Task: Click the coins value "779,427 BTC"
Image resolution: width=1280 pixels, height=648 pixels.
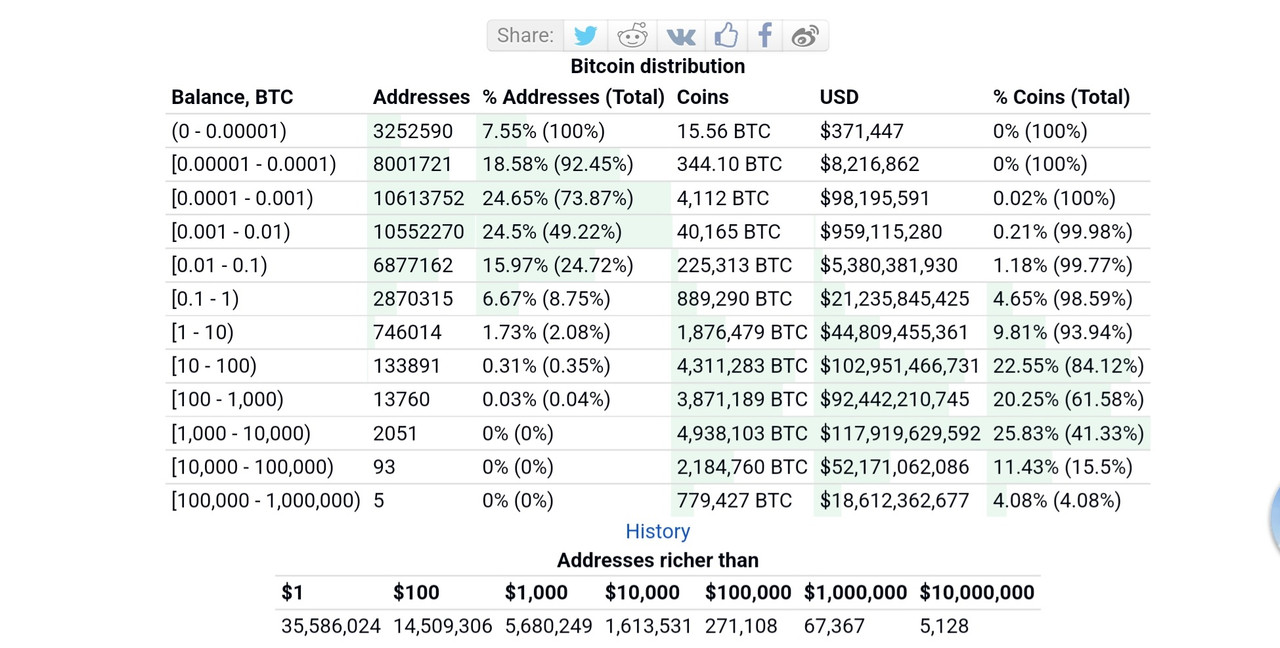Action: 734,500
